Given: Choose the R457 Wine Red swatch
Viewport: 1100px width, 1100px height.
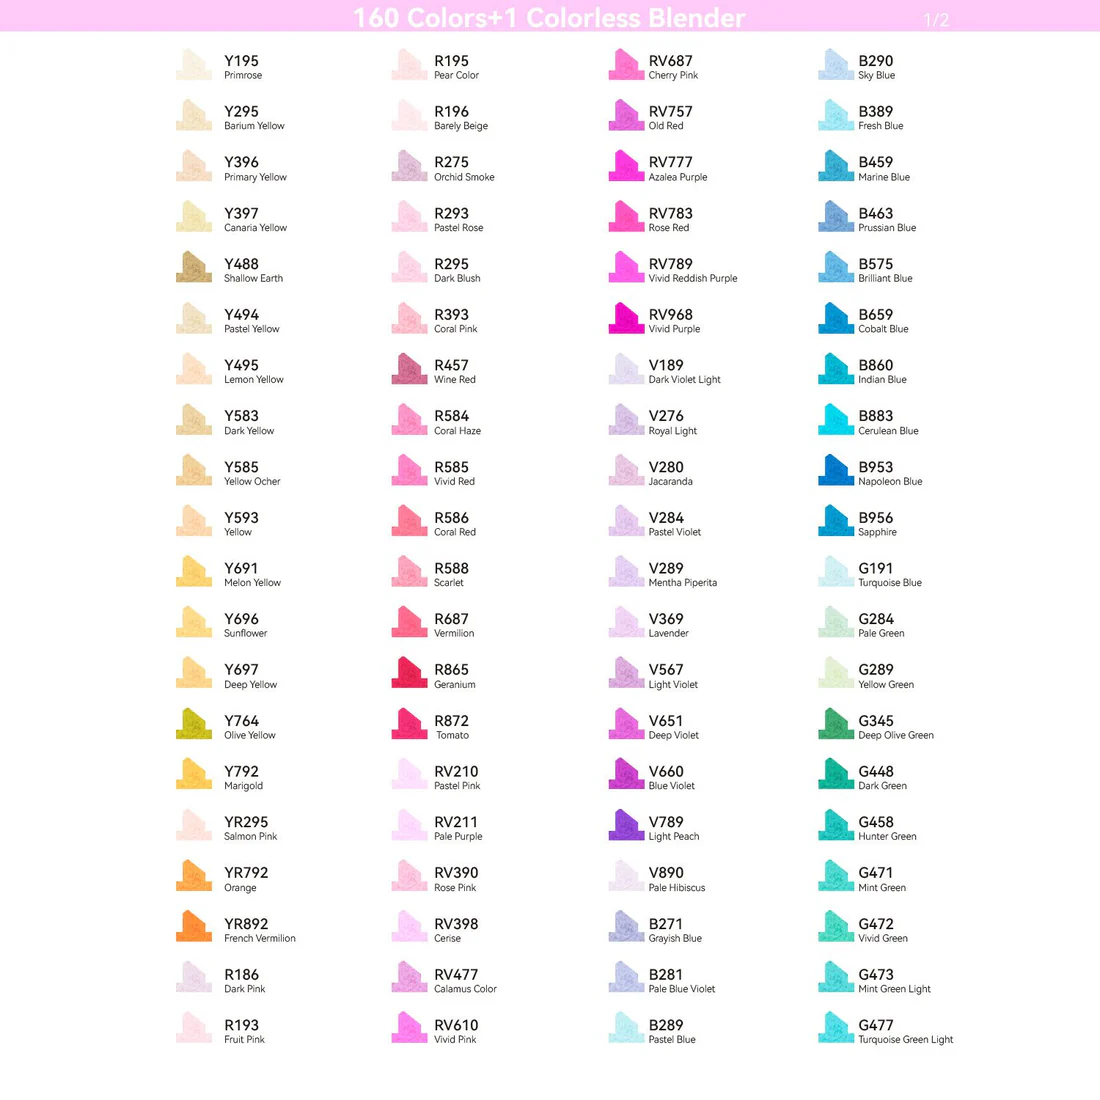Looking at the screenshot, I should pos(410,368).
